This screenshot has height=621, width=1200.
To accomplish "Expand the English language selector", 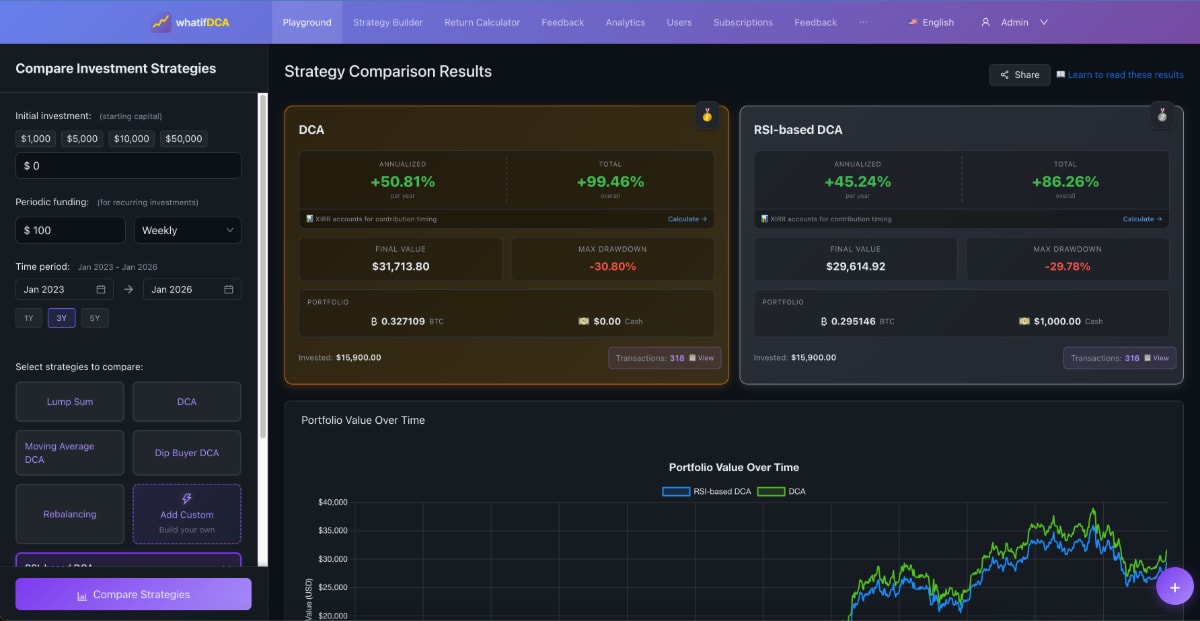I will [930, 22].
